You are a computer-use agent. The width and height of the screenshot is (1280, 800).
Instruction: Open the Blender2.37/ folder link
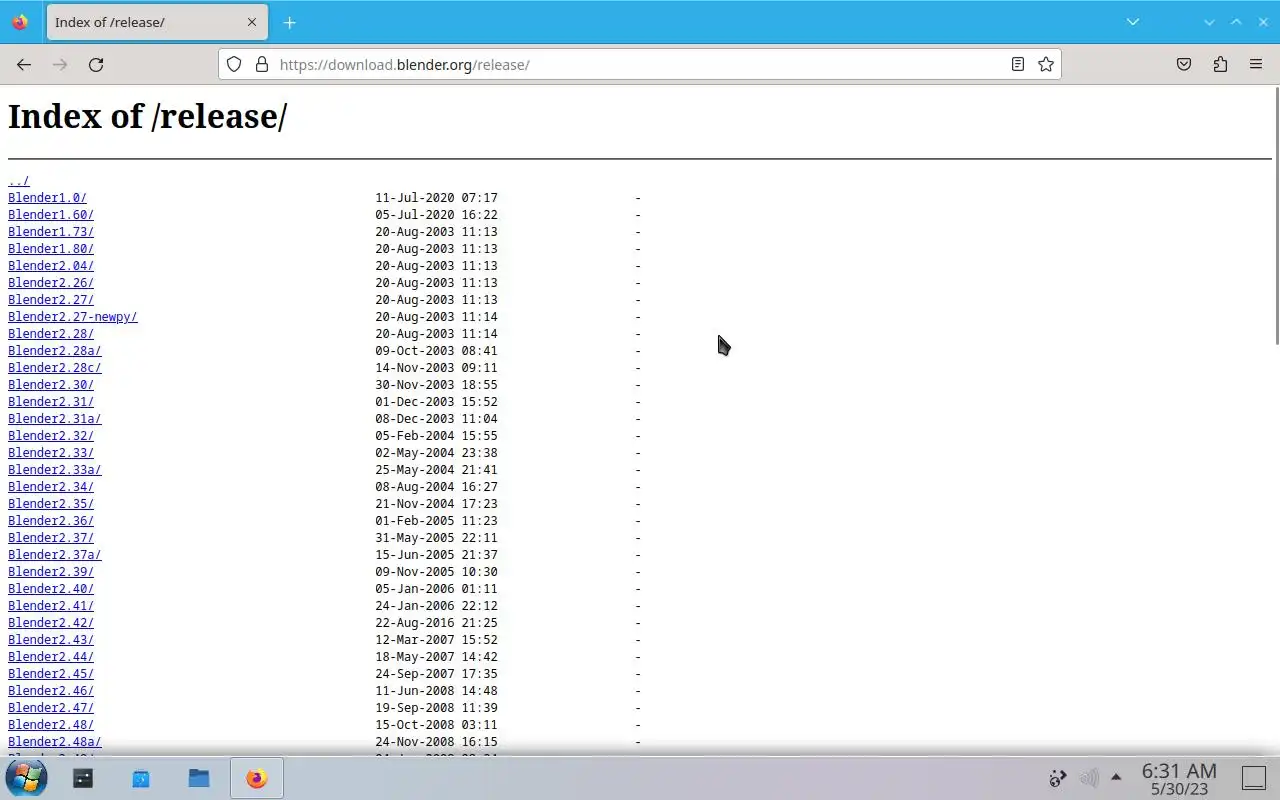point(51,538)
